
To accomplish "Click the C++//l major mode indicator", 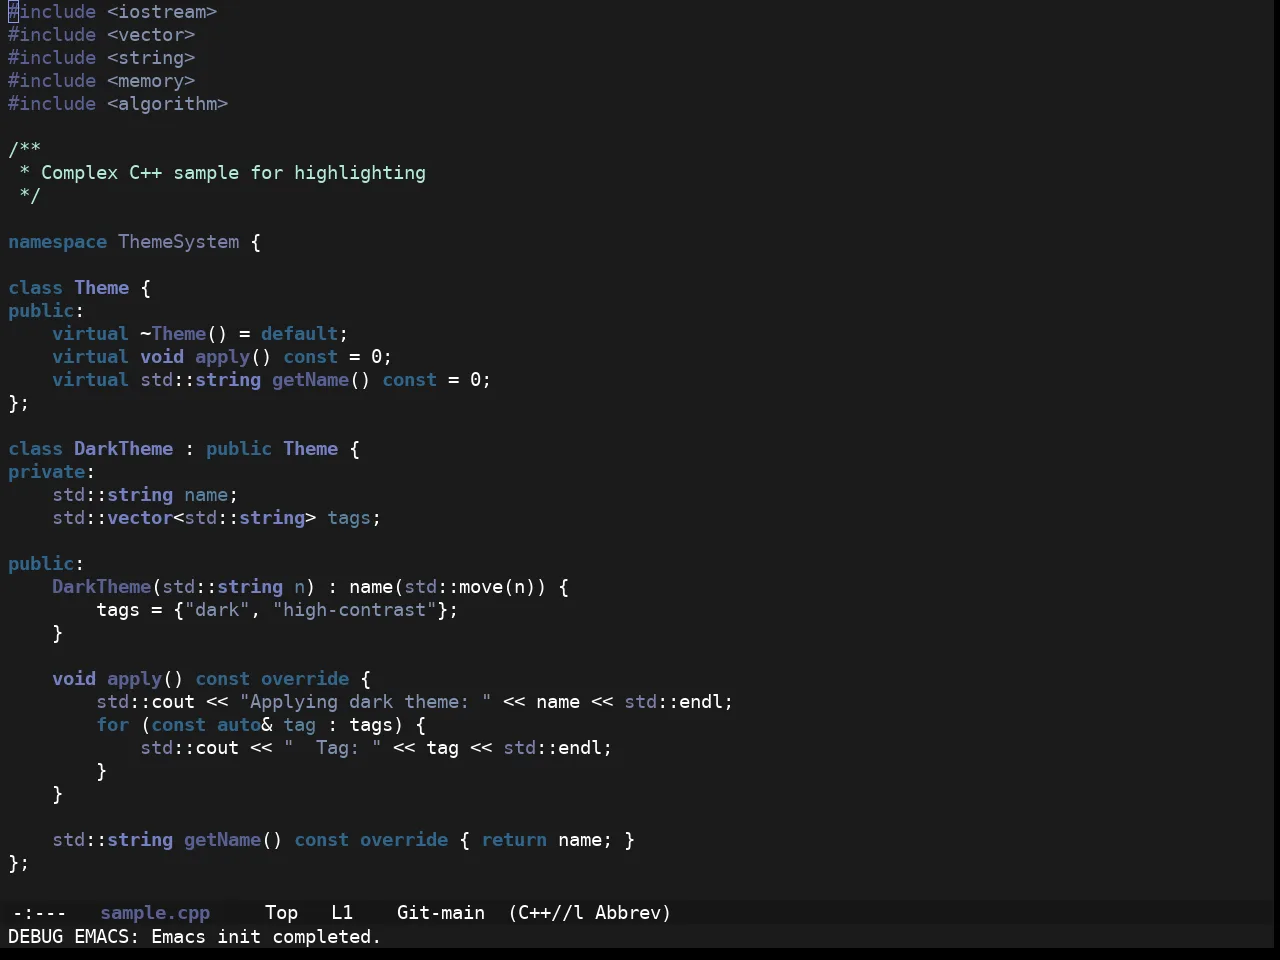I will point(546,913).
